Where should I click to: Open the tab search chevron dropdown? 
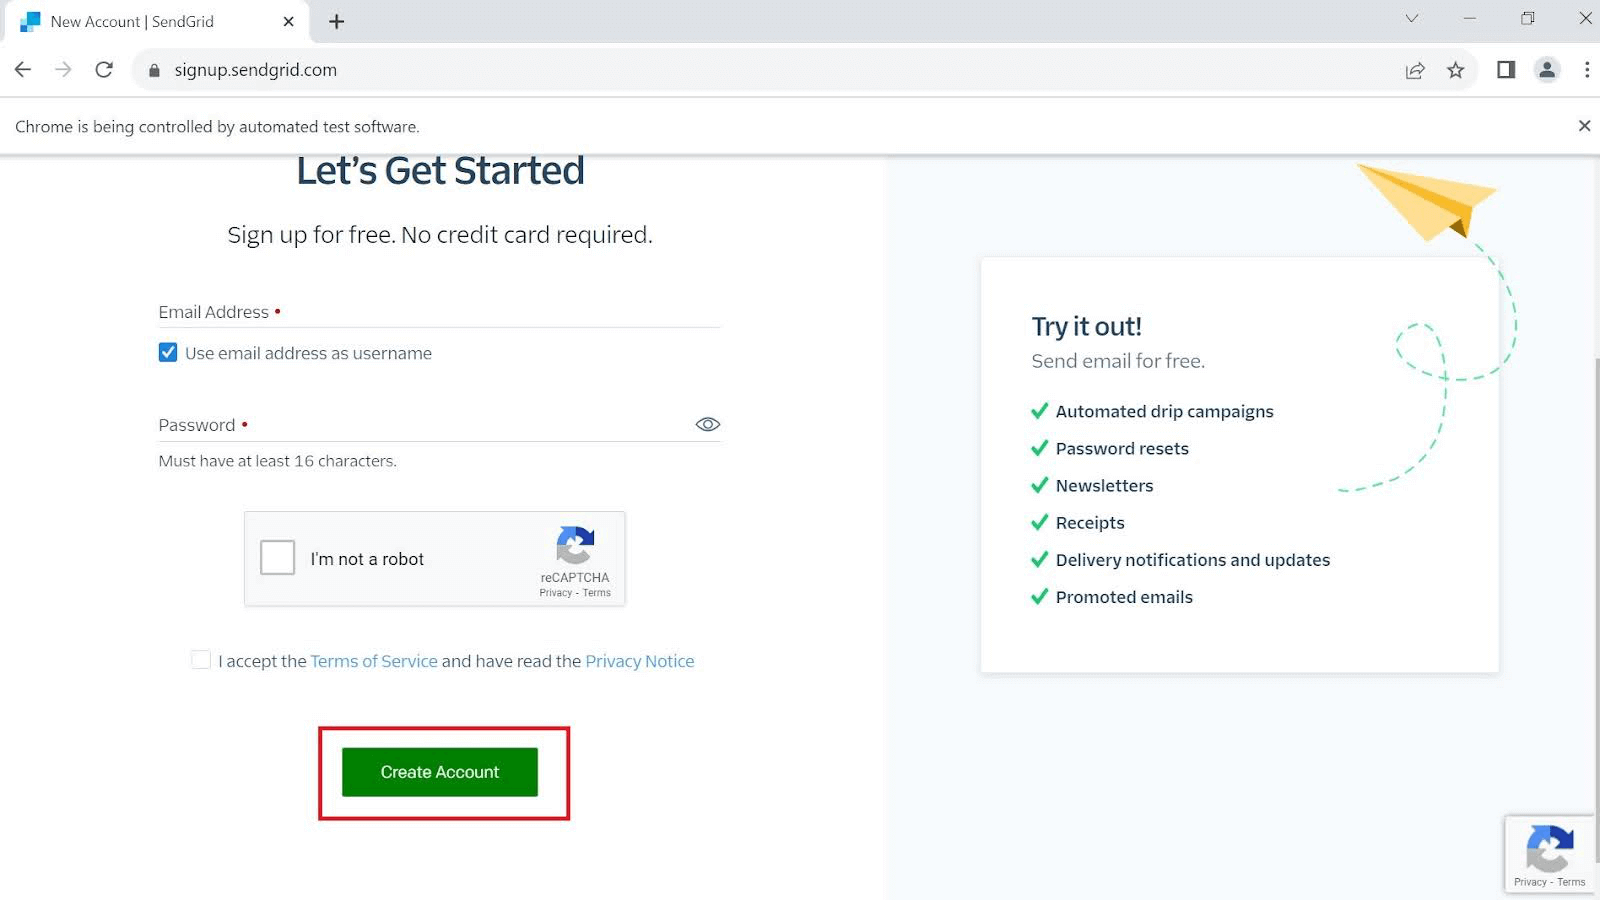click(x=1410, y=18)
